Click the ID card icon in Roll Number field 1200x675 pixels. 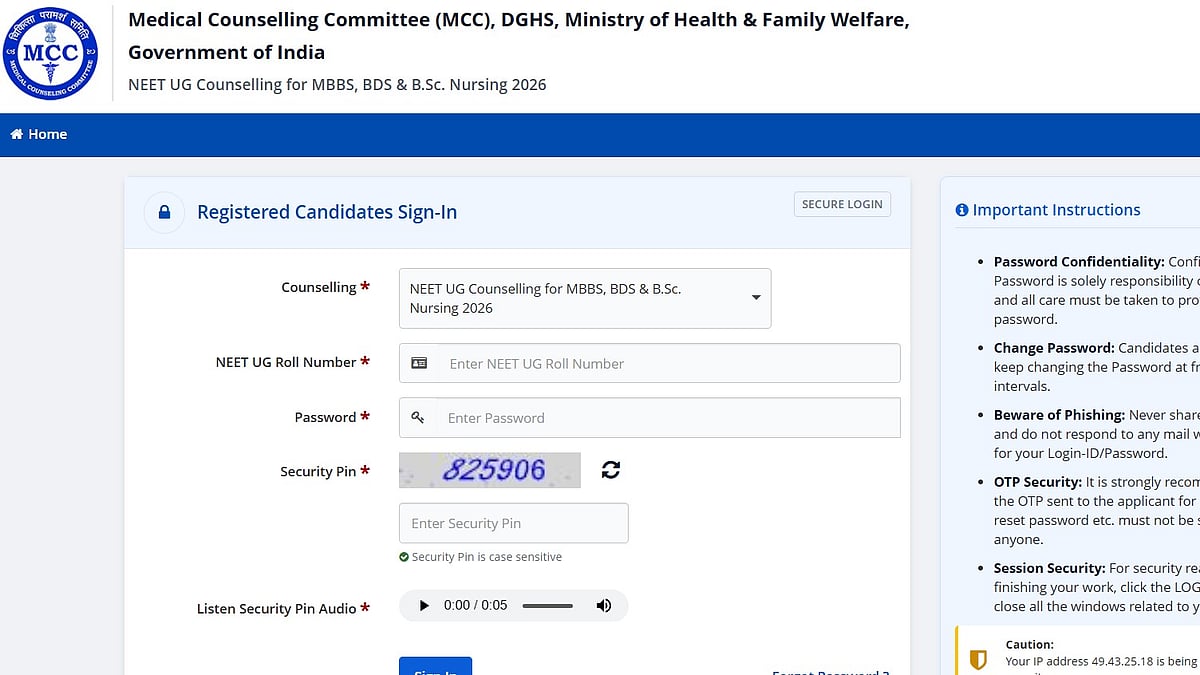419,363
